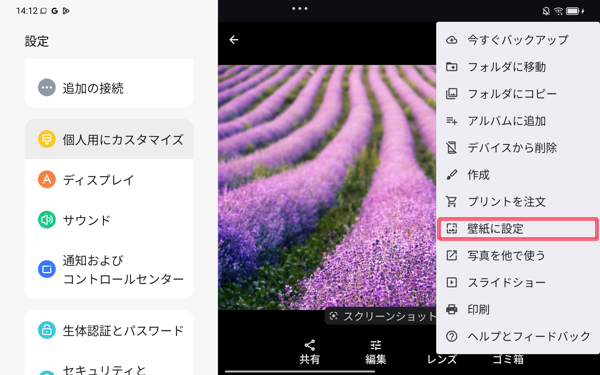The image size is (600, 375).
Task: Click the 設定 header title
Action: pyautogui.click(x=37, y=41)
